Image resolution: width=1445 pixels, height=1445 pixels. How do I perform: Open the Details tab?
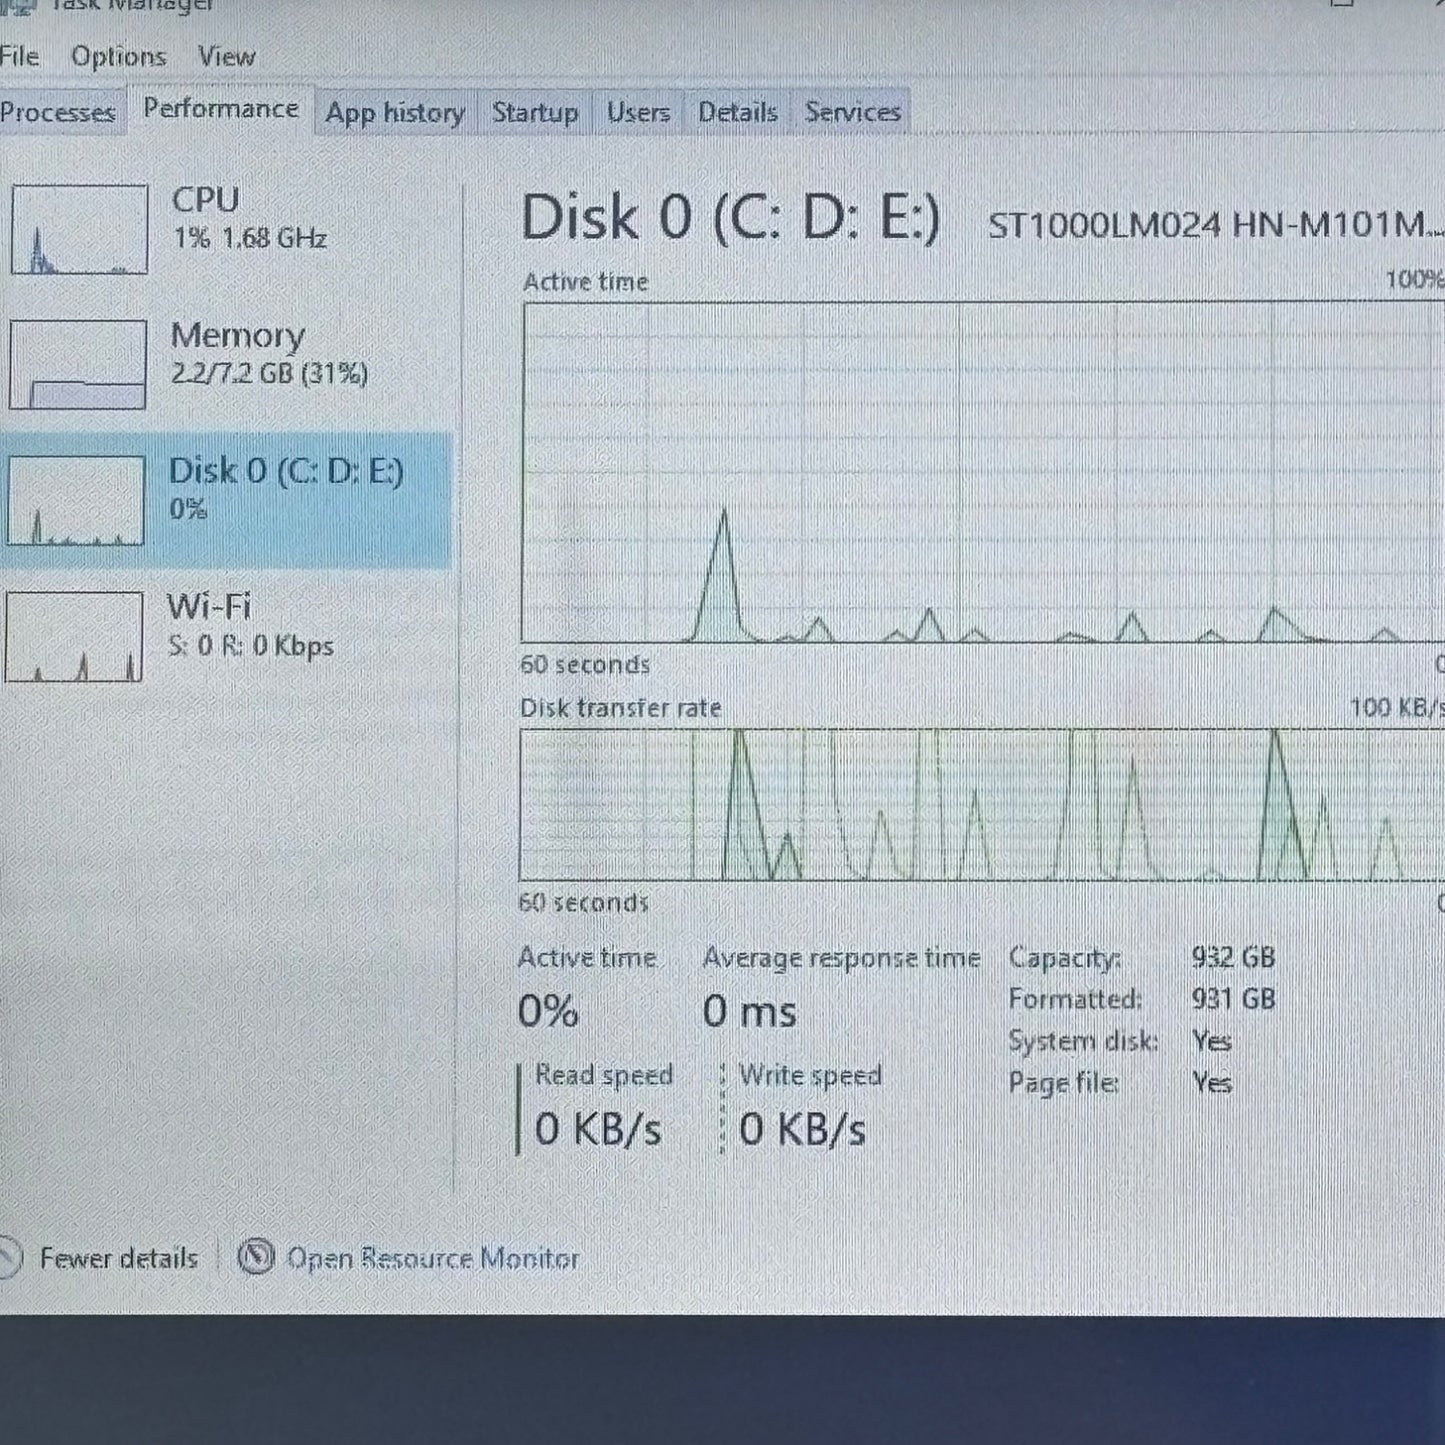(737, 112)
